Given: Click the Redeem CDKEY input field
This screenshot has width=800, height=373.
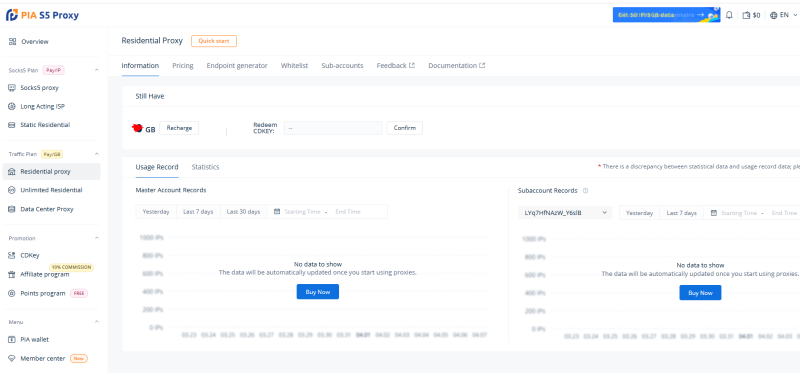Looking at the screenshot, I should [x=333, y=128].
